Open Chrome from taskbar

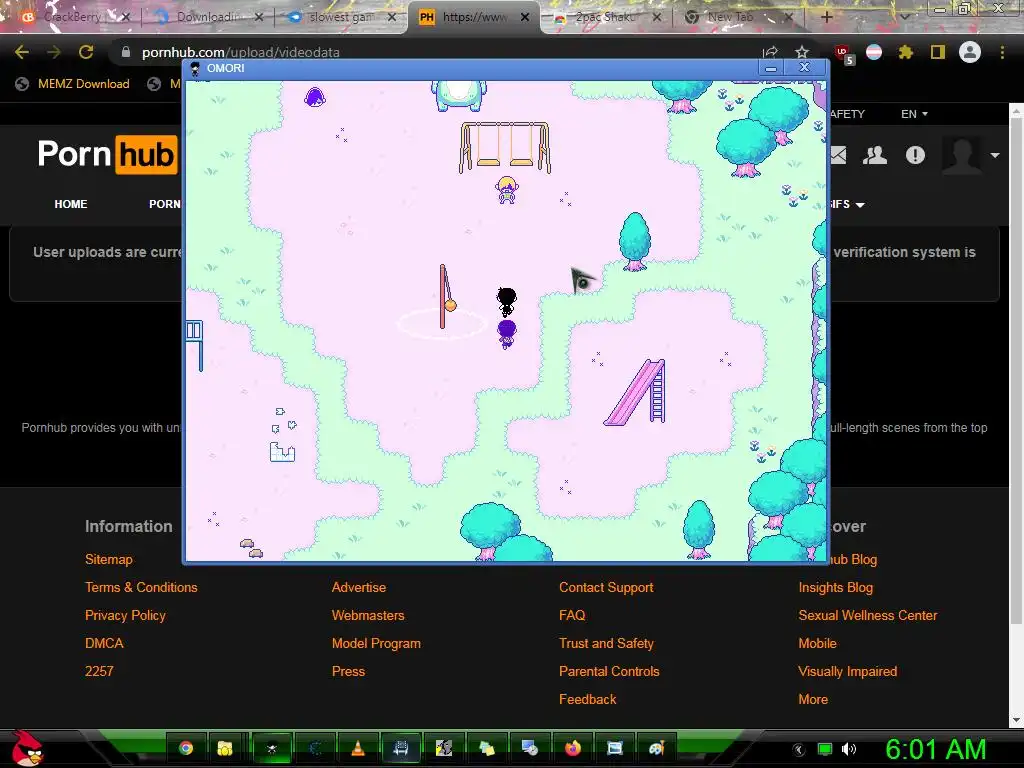(185, 748)
